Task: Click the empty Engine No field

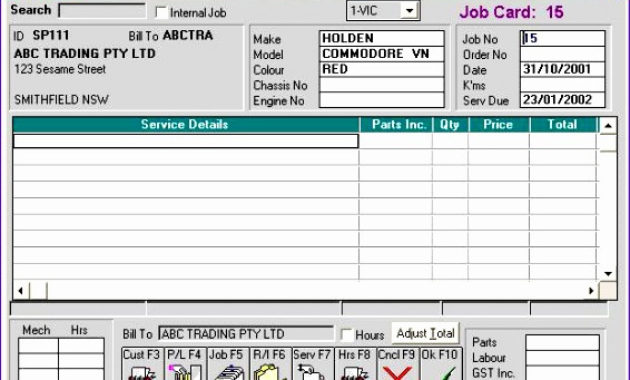Action: tap(382, 100)
